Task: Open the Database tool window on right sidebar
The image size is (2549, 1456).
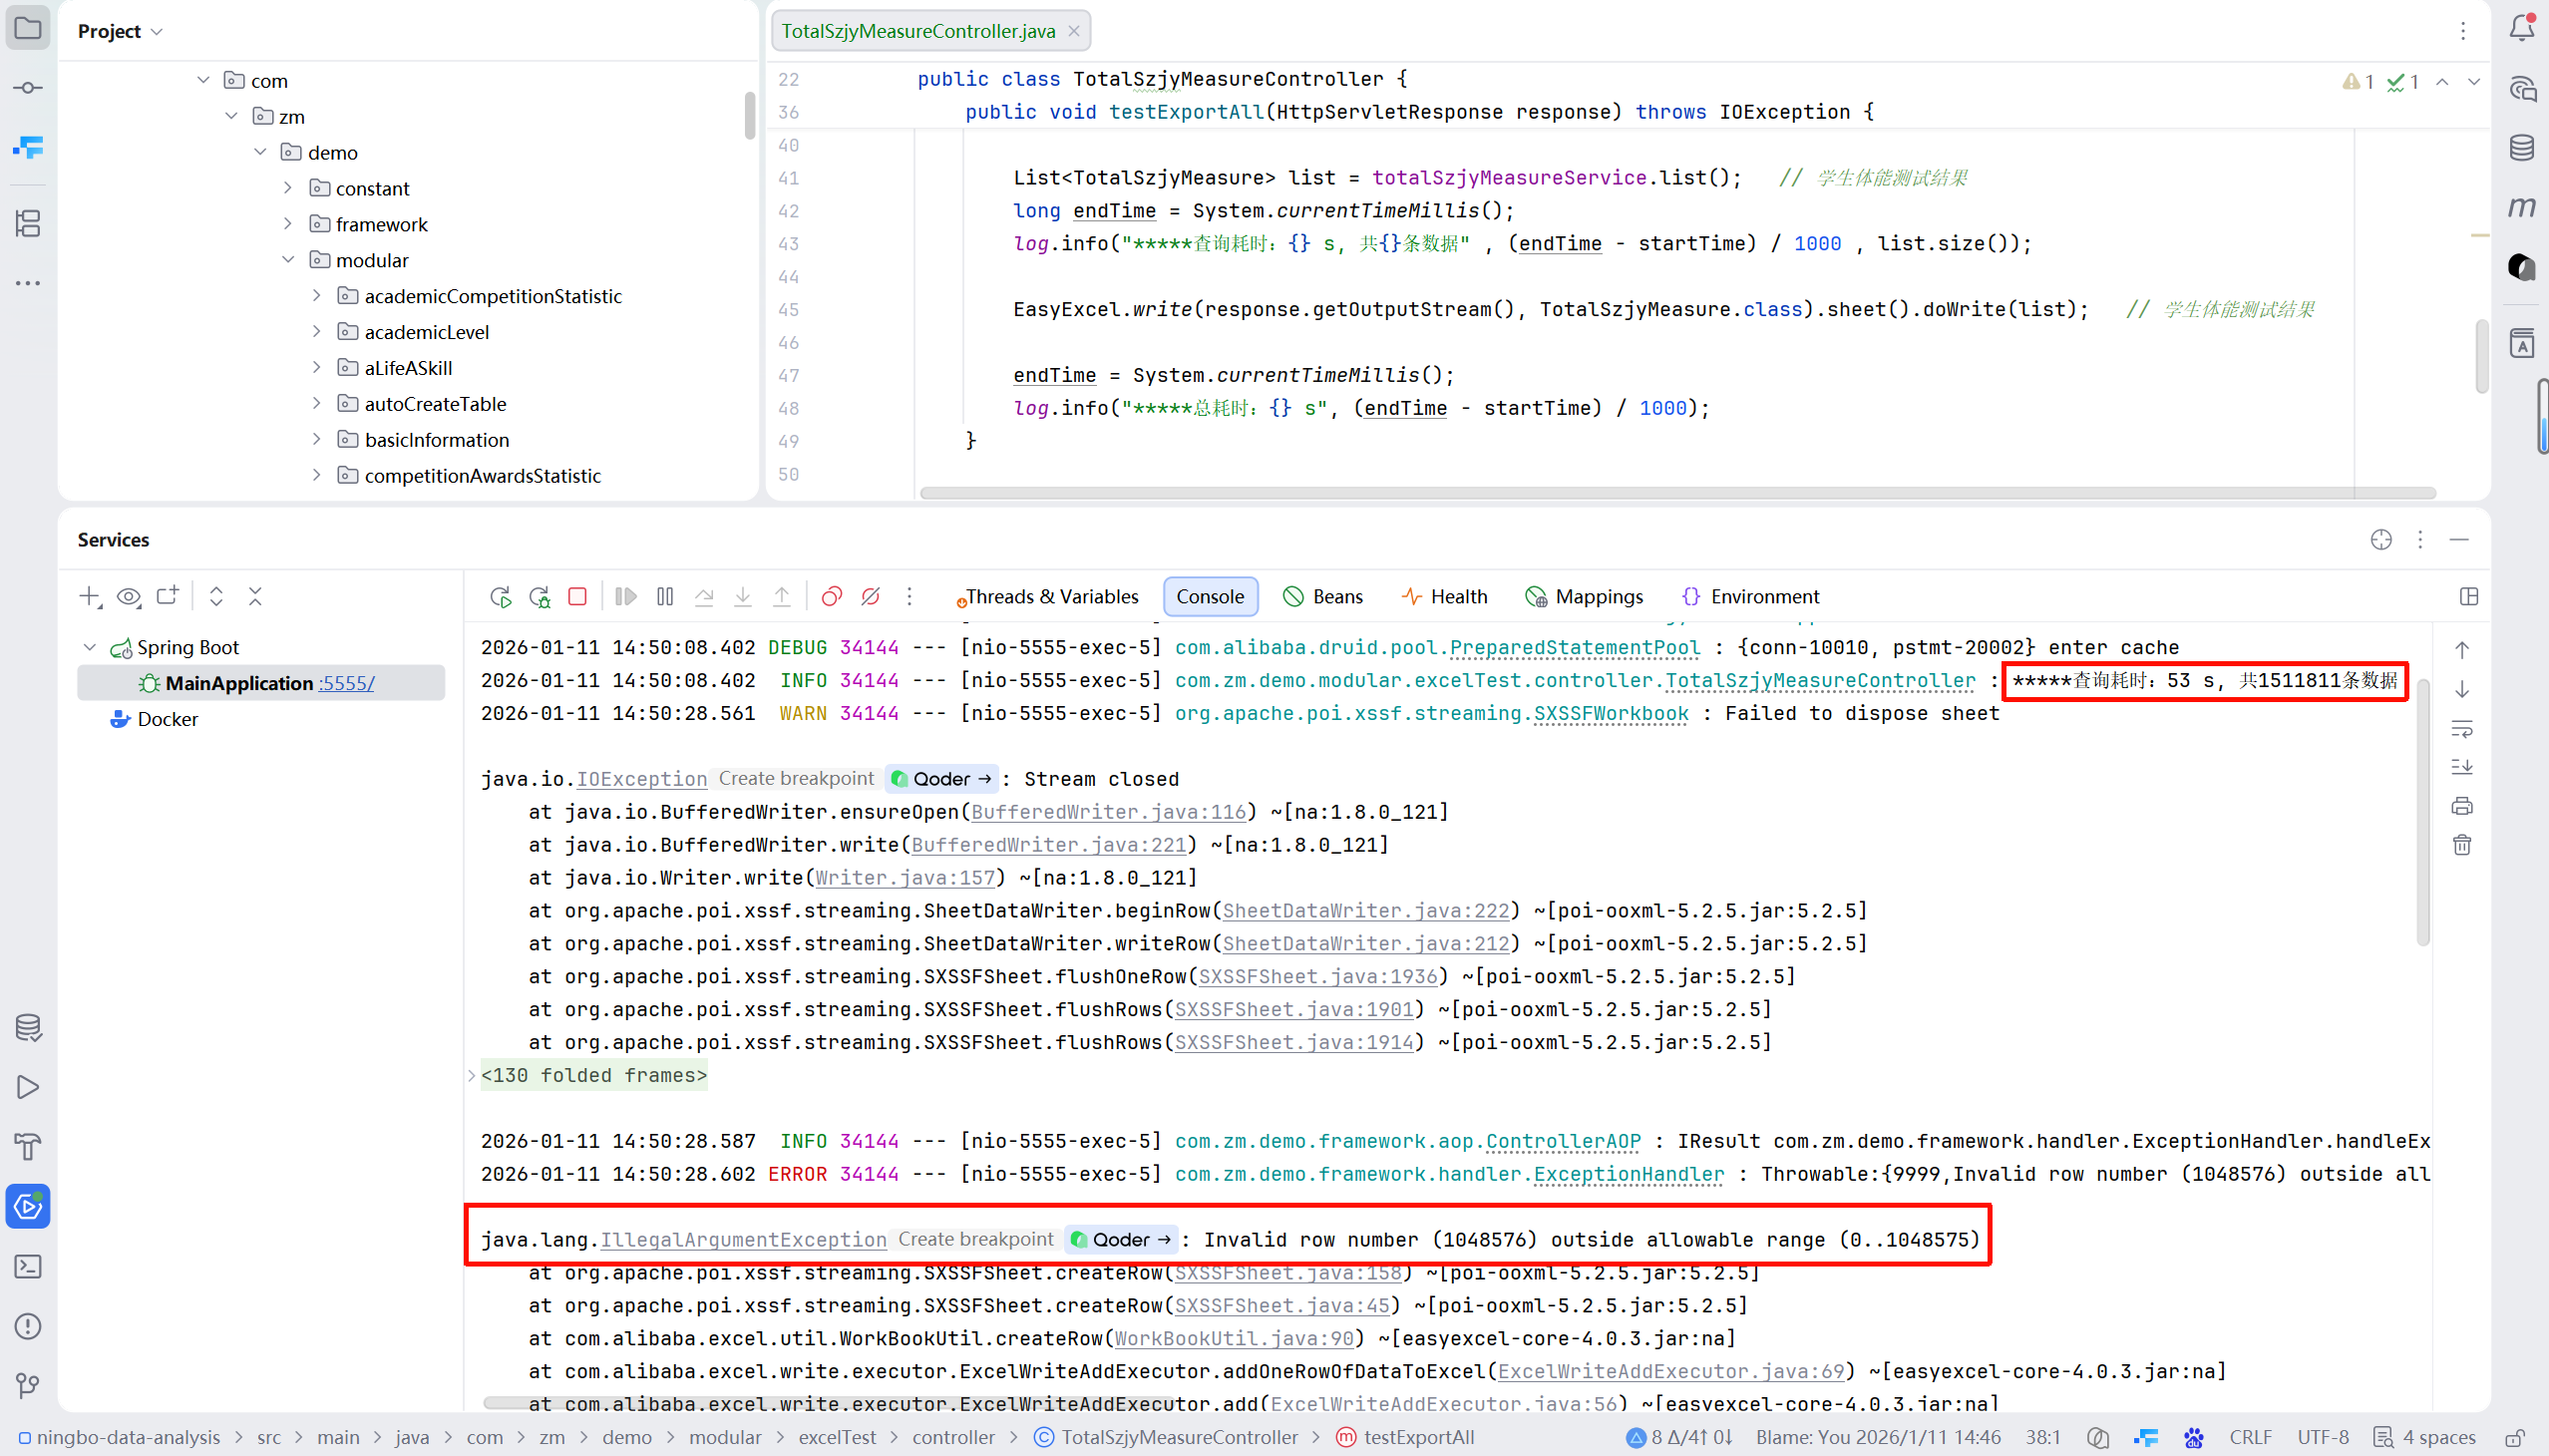Action: [2521, 148]
